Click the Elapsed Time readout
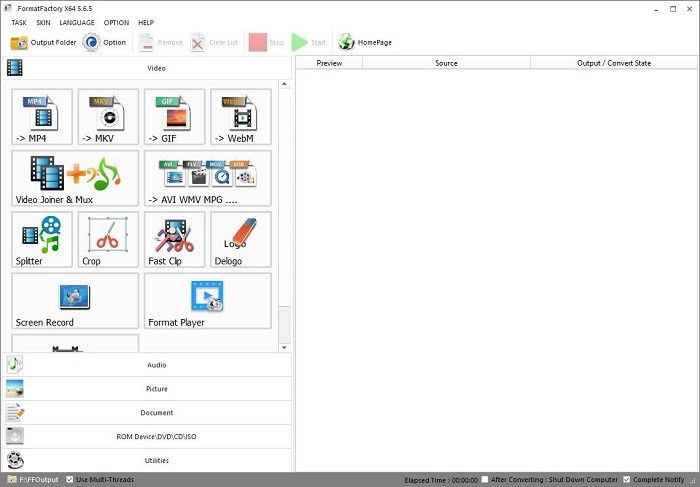700x487 pixels. [x=441, y=480]
